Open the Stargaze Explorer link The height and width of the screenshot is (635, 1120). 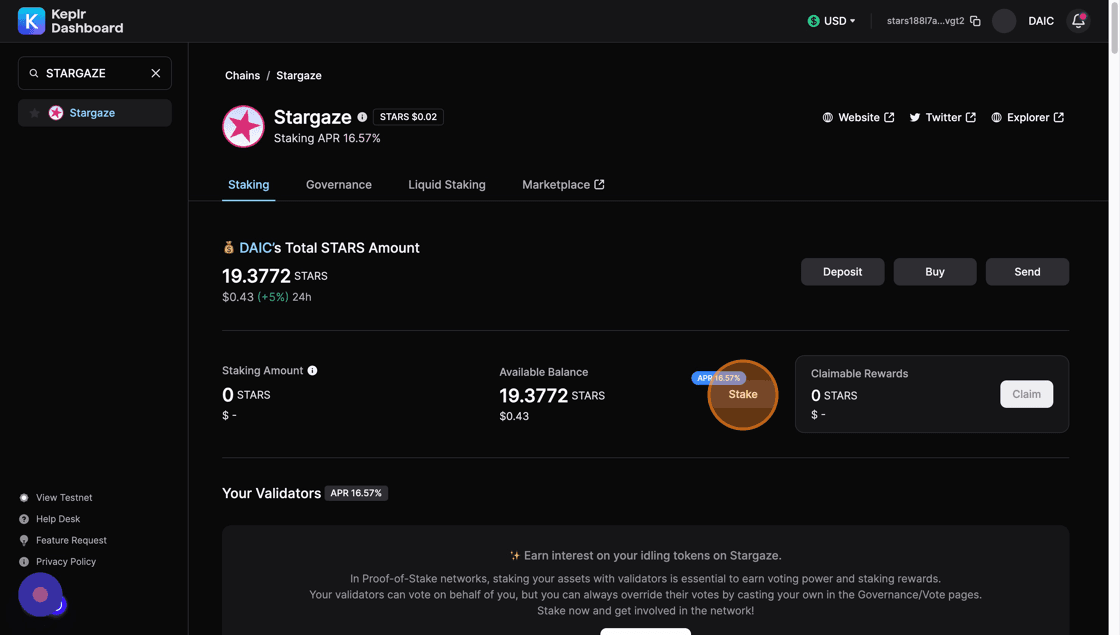pos(1027,118)
